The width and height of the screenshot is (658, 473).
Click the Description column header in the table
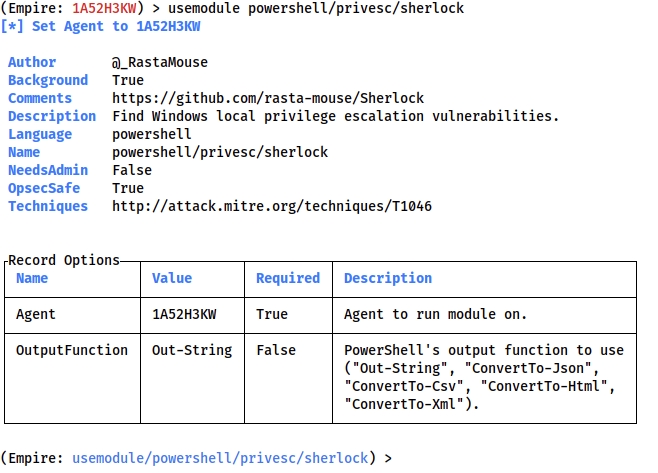[x=388, y=278]
